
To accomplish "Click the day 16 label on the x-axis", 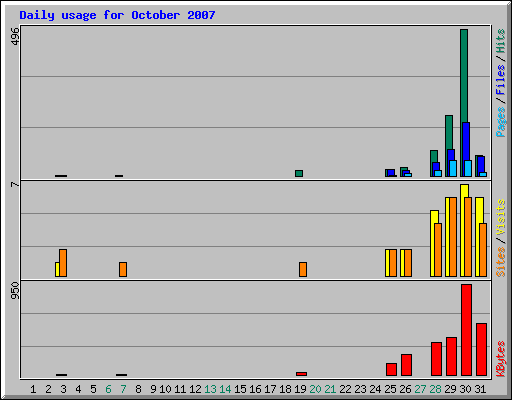I will 255,389.
